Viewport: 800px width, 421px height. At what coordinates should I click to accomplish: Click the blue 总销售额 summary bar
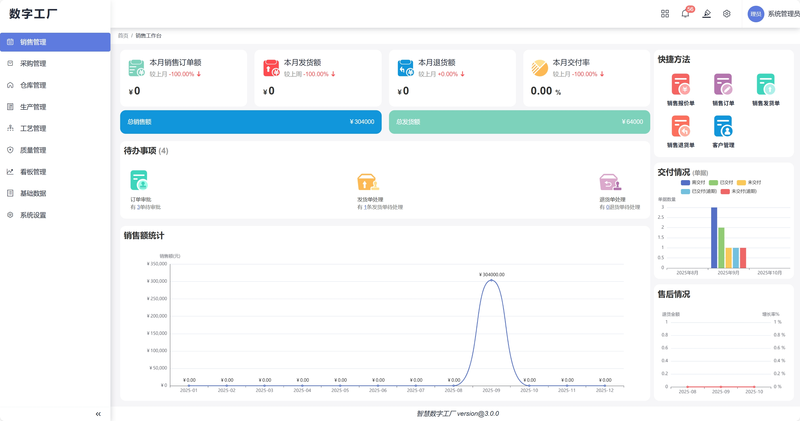250,122
